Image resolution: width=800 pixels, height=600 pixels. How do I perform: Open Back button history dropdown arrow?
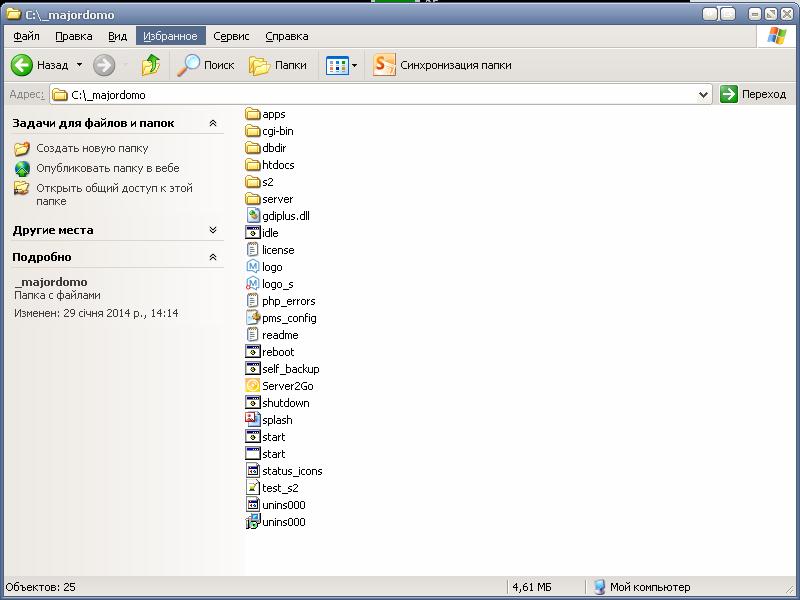80,65
